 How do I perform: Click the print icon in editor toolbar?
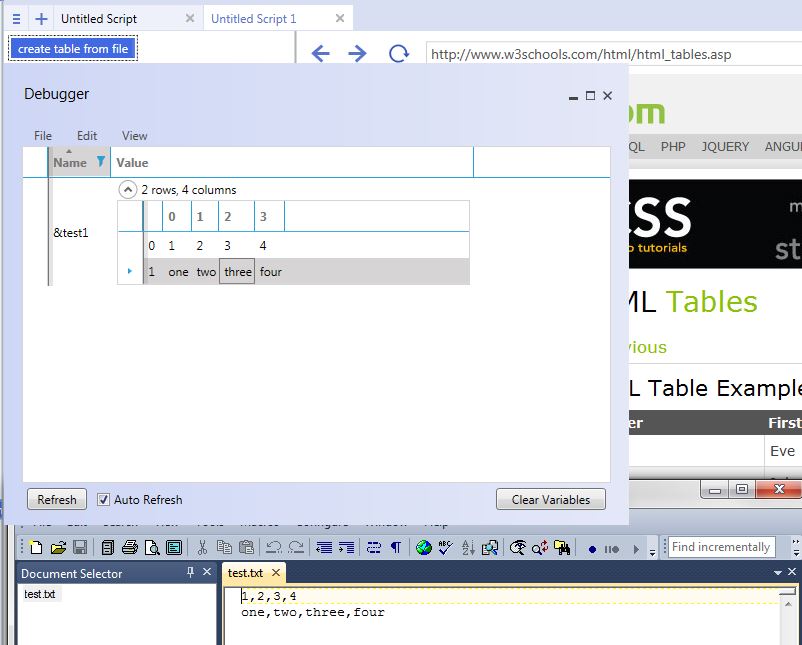[130, 548]
